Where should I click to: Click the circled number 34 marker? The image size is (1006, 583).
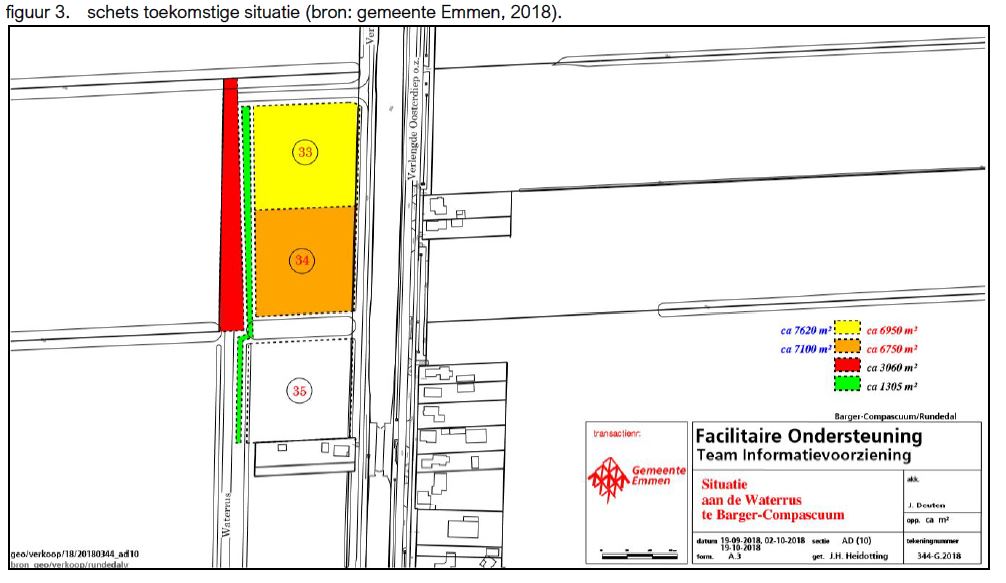pyautogui.click(x=301, y=259)
